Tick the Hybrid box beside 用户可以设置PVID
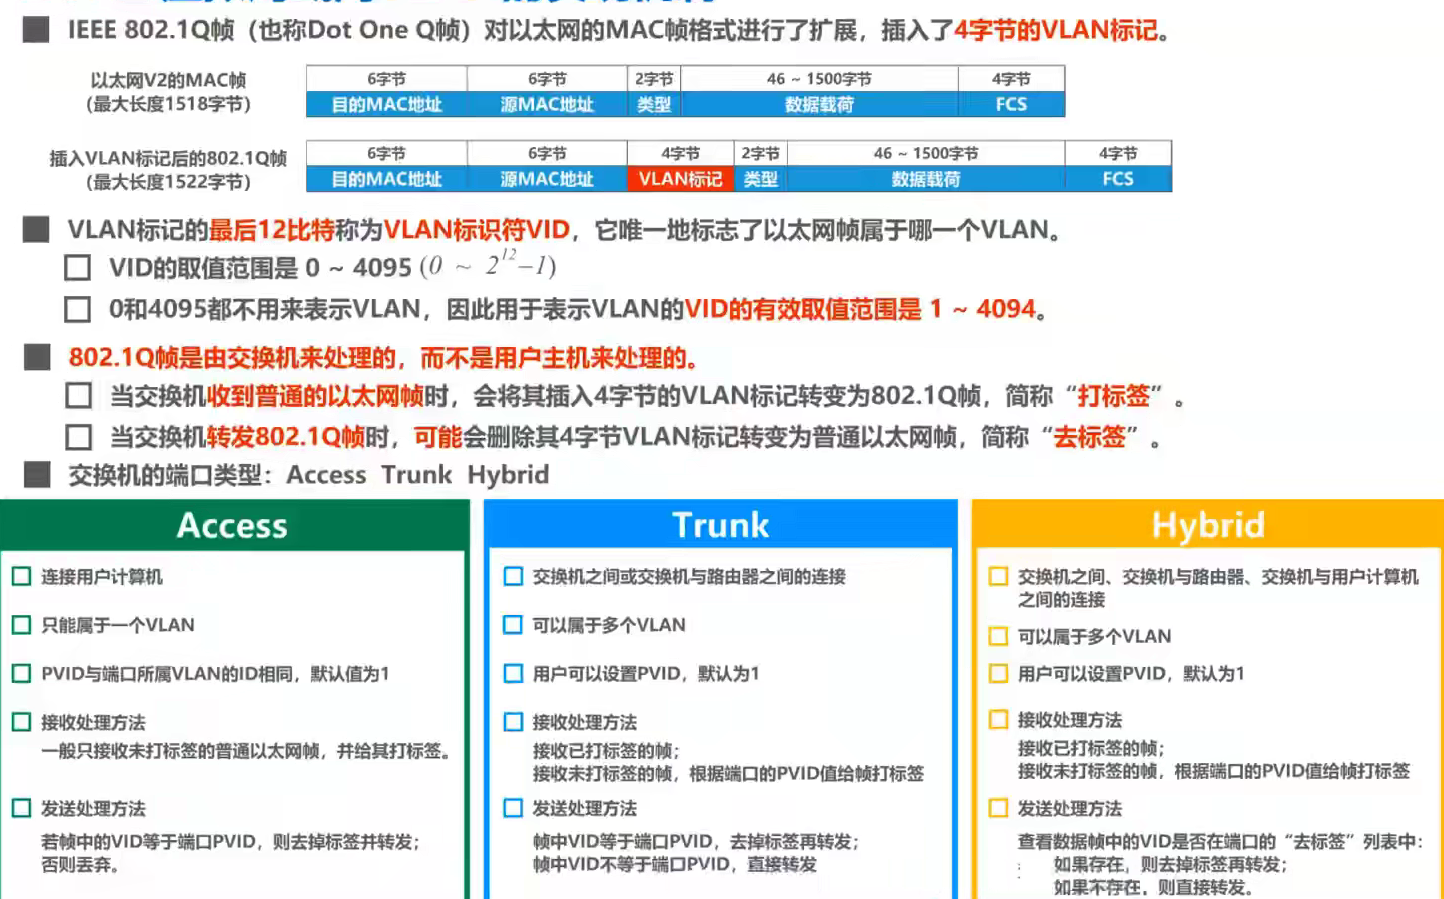Viewport: 1444px width, 899px height. click(998, 674)
